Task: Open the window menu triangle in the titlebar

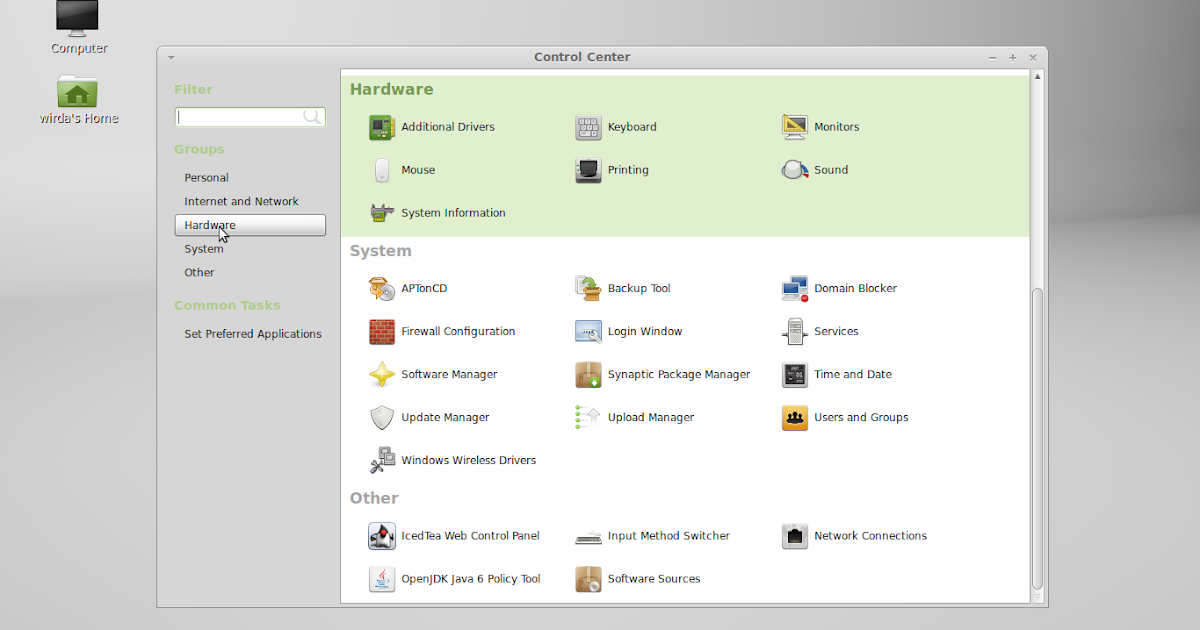Action: pos(171,57)
